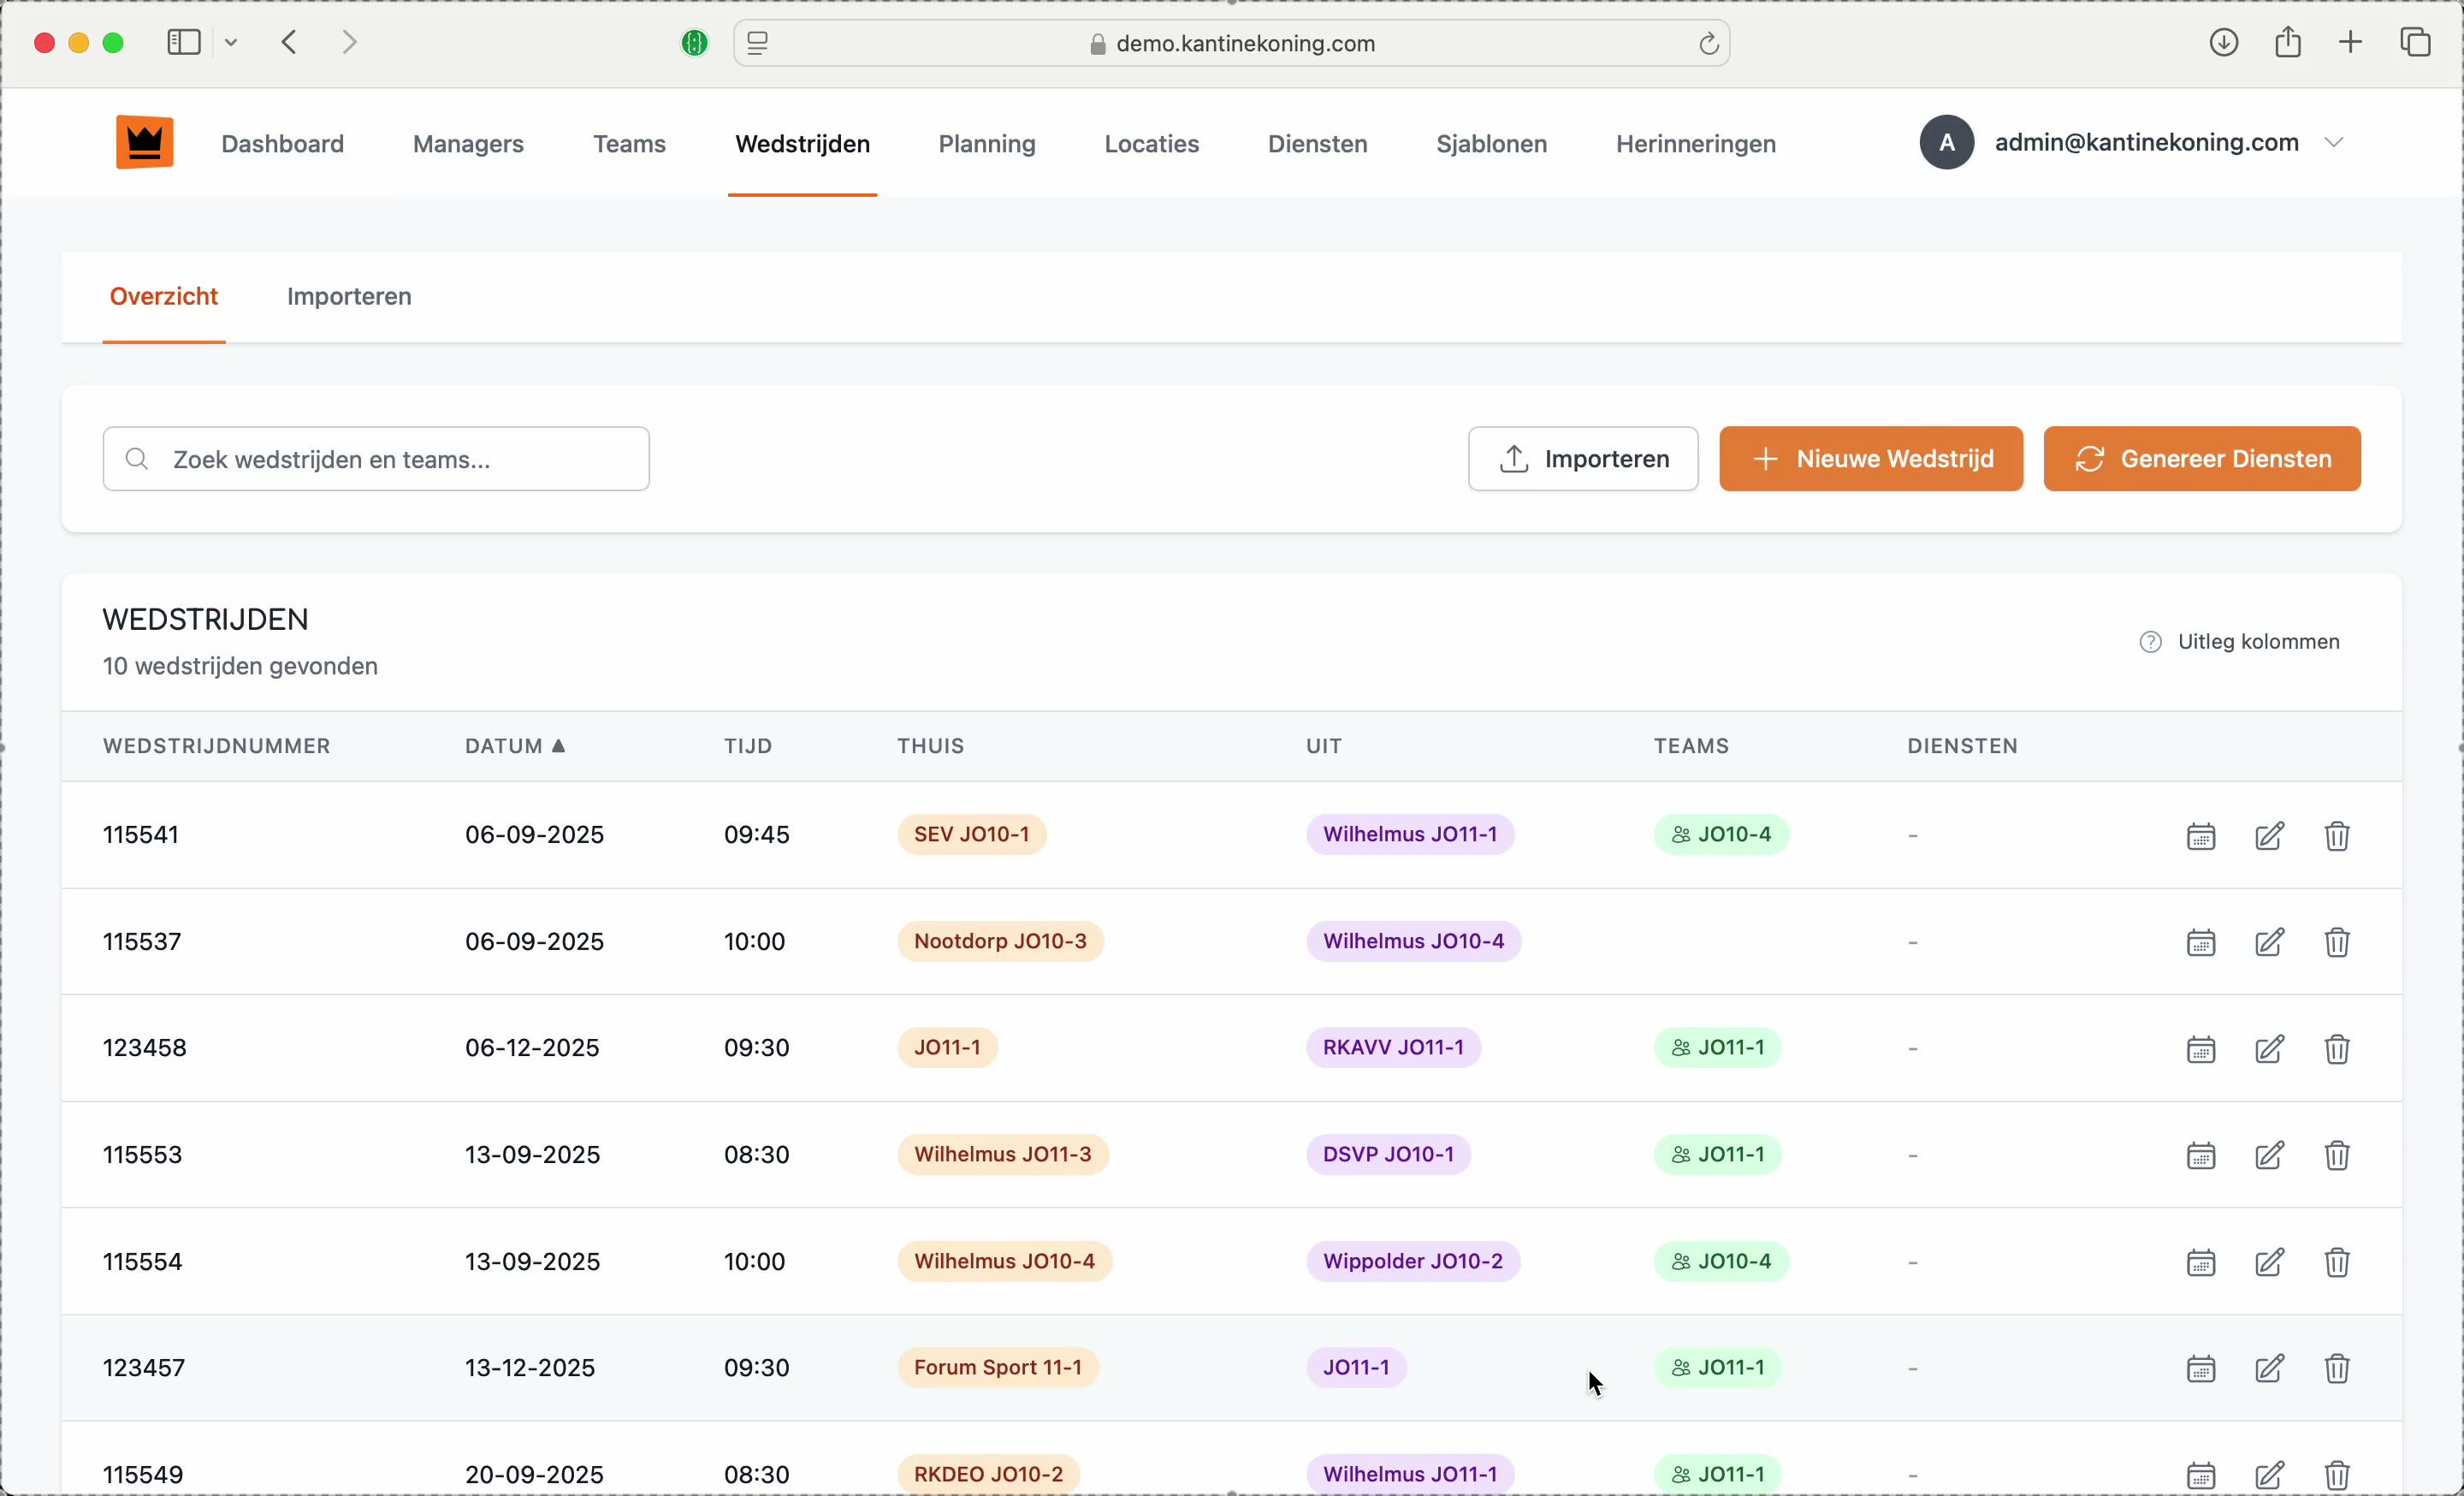
Task: Open the Uitleg kolommen help link
Action: [x=2240, y=643]
